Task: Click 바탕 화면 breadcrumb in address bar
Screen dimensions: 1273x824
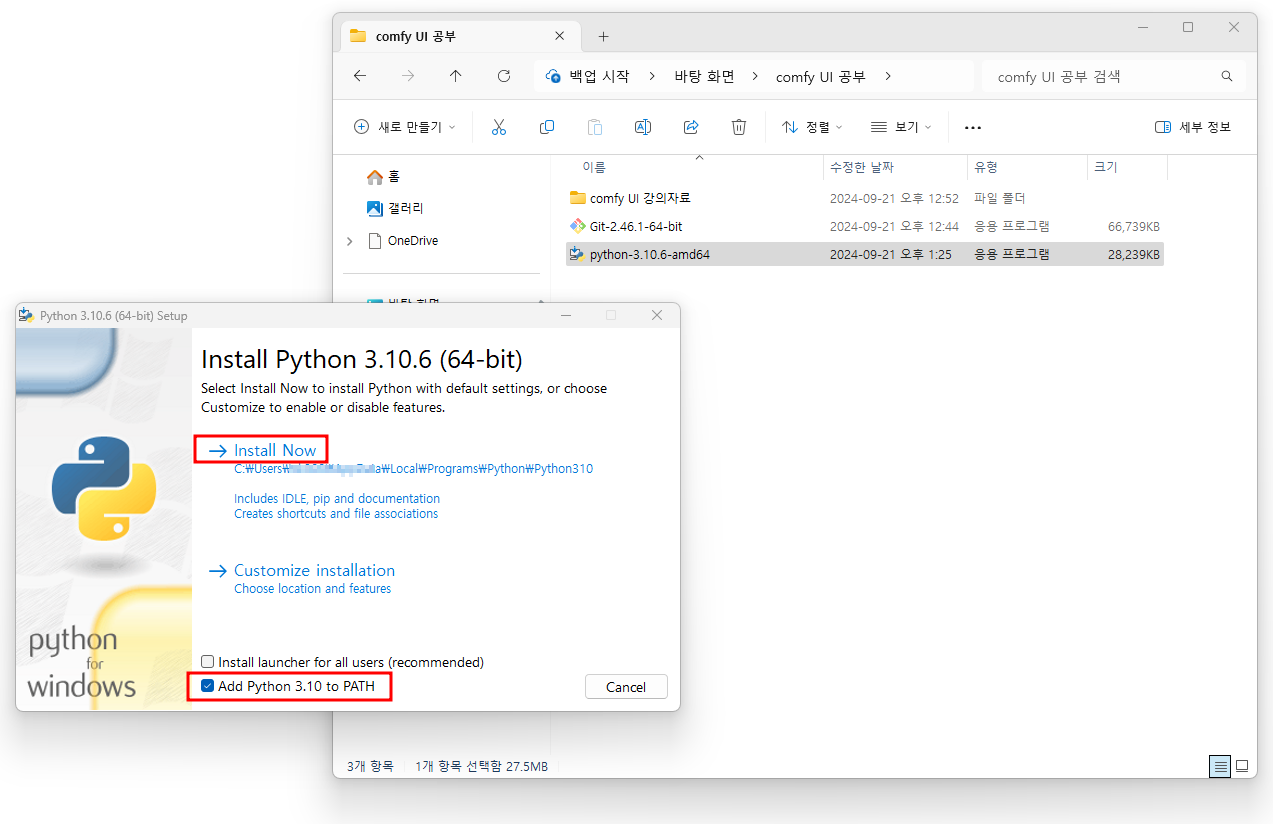Action: coord(704,77)
